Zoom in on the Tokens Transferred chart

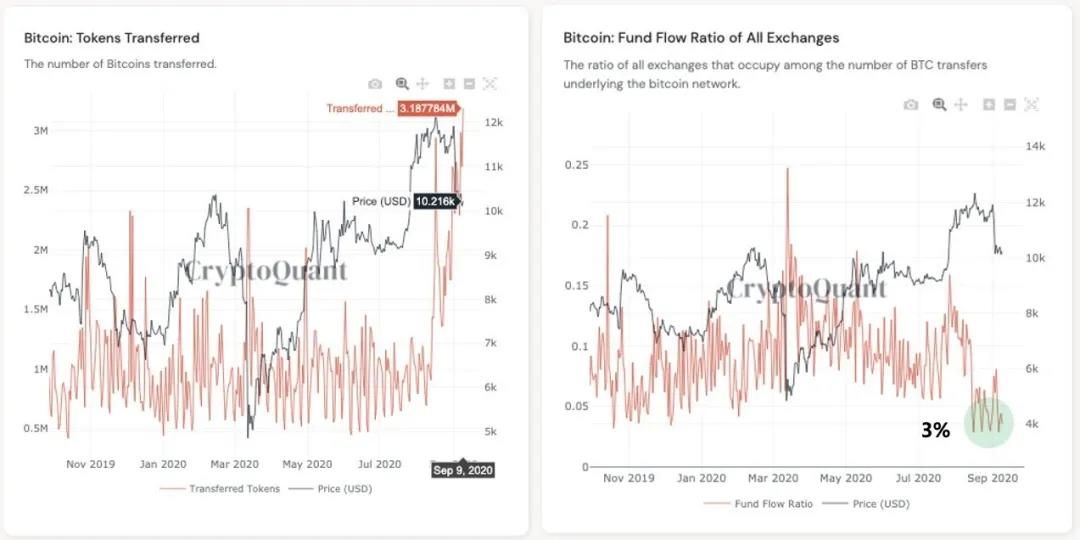pos(450,84)
